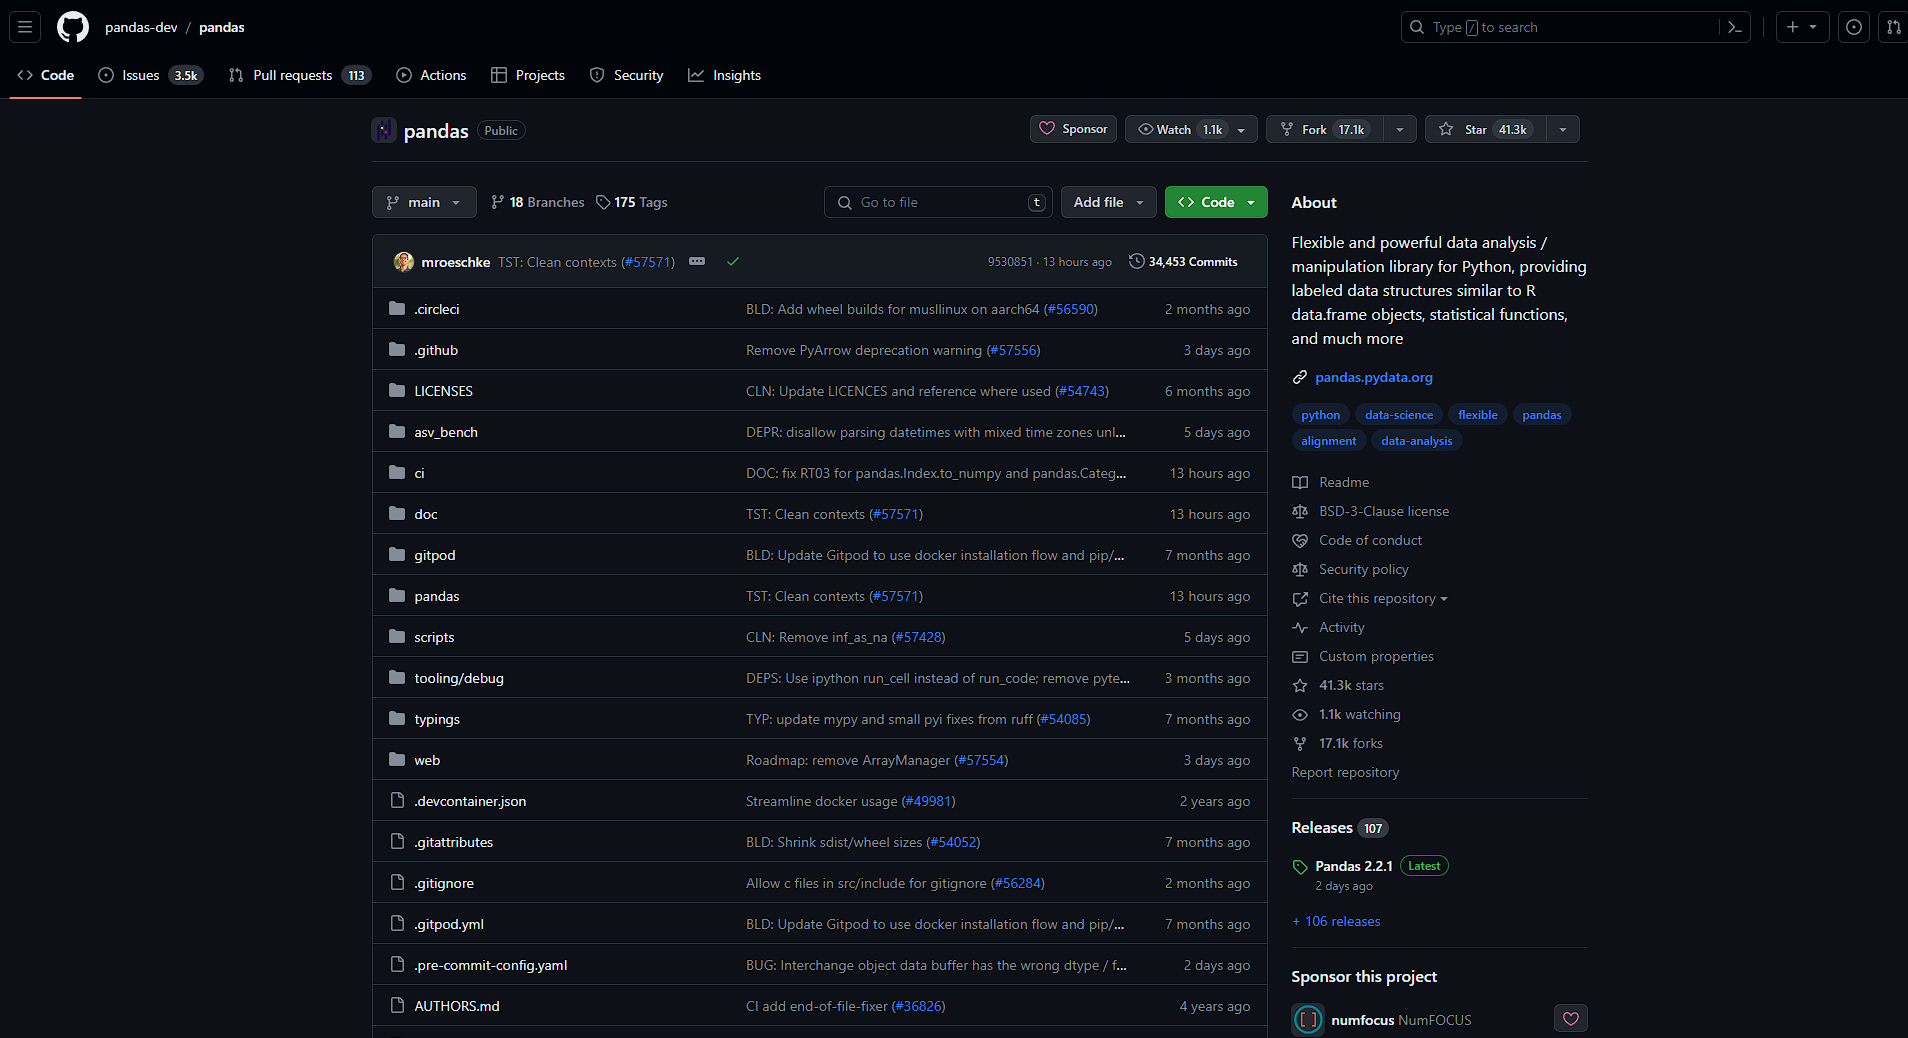Fork the pandas repository

1326,129
